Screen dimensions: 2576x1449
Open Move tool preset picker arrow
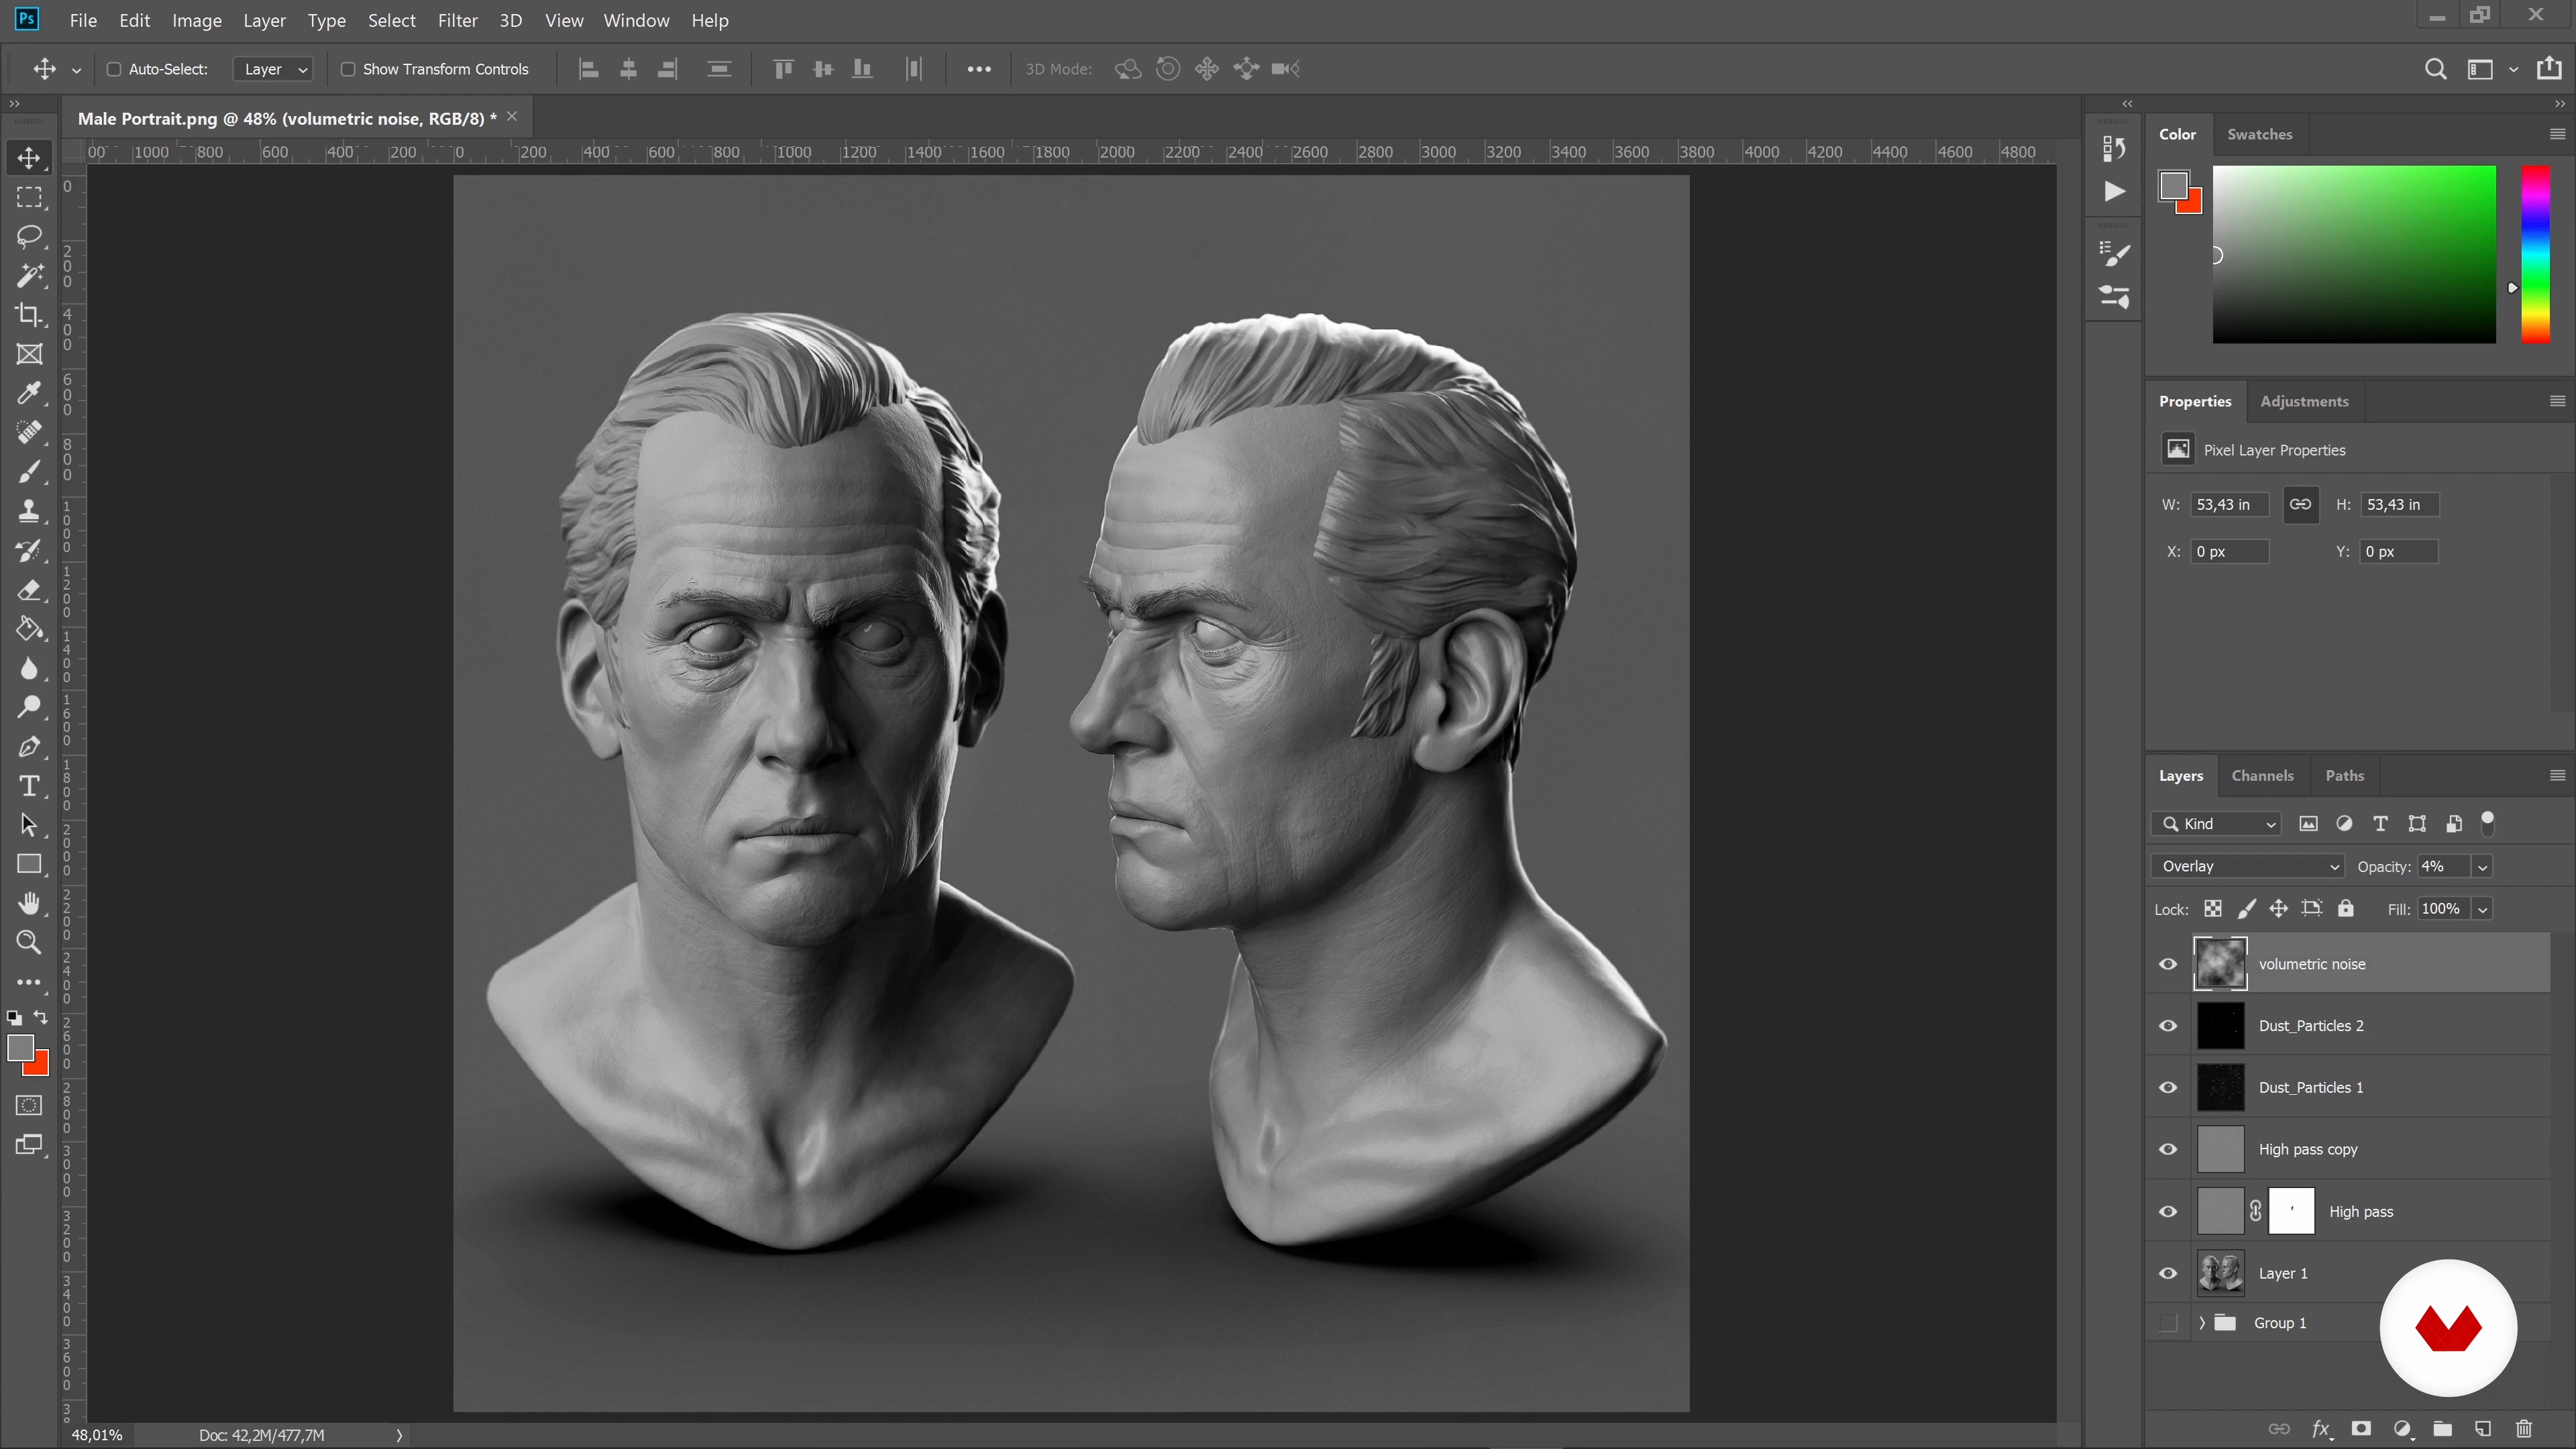(x=76, y=70)
